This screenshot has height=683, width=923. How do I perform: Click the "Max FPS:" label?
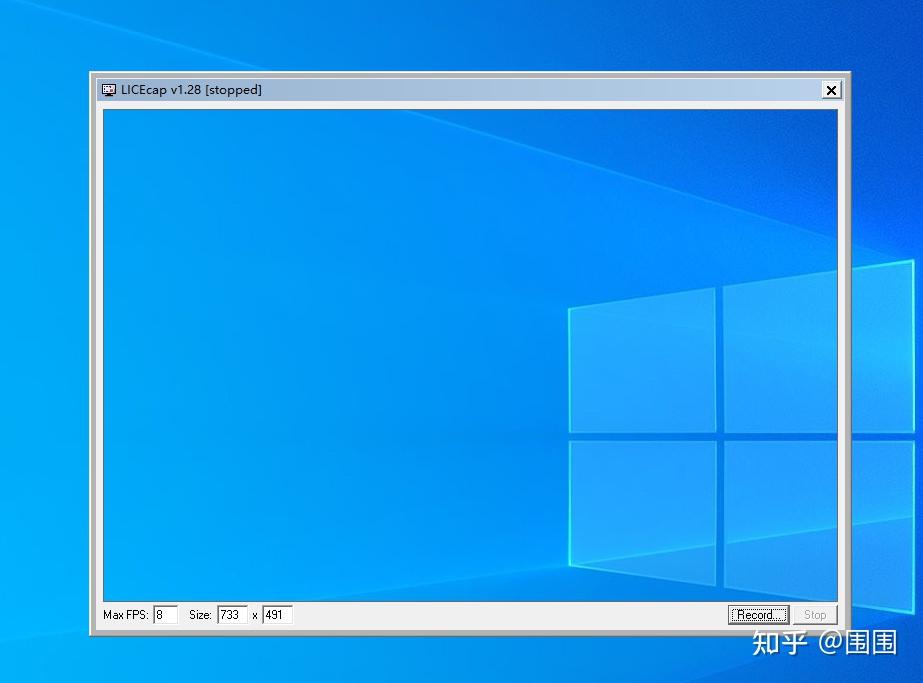[126, 615]
